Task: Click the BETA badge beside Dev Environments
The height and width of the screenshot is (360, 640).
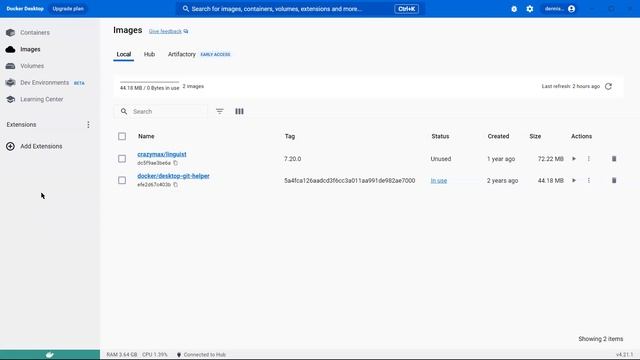Action: click(79, 83)
